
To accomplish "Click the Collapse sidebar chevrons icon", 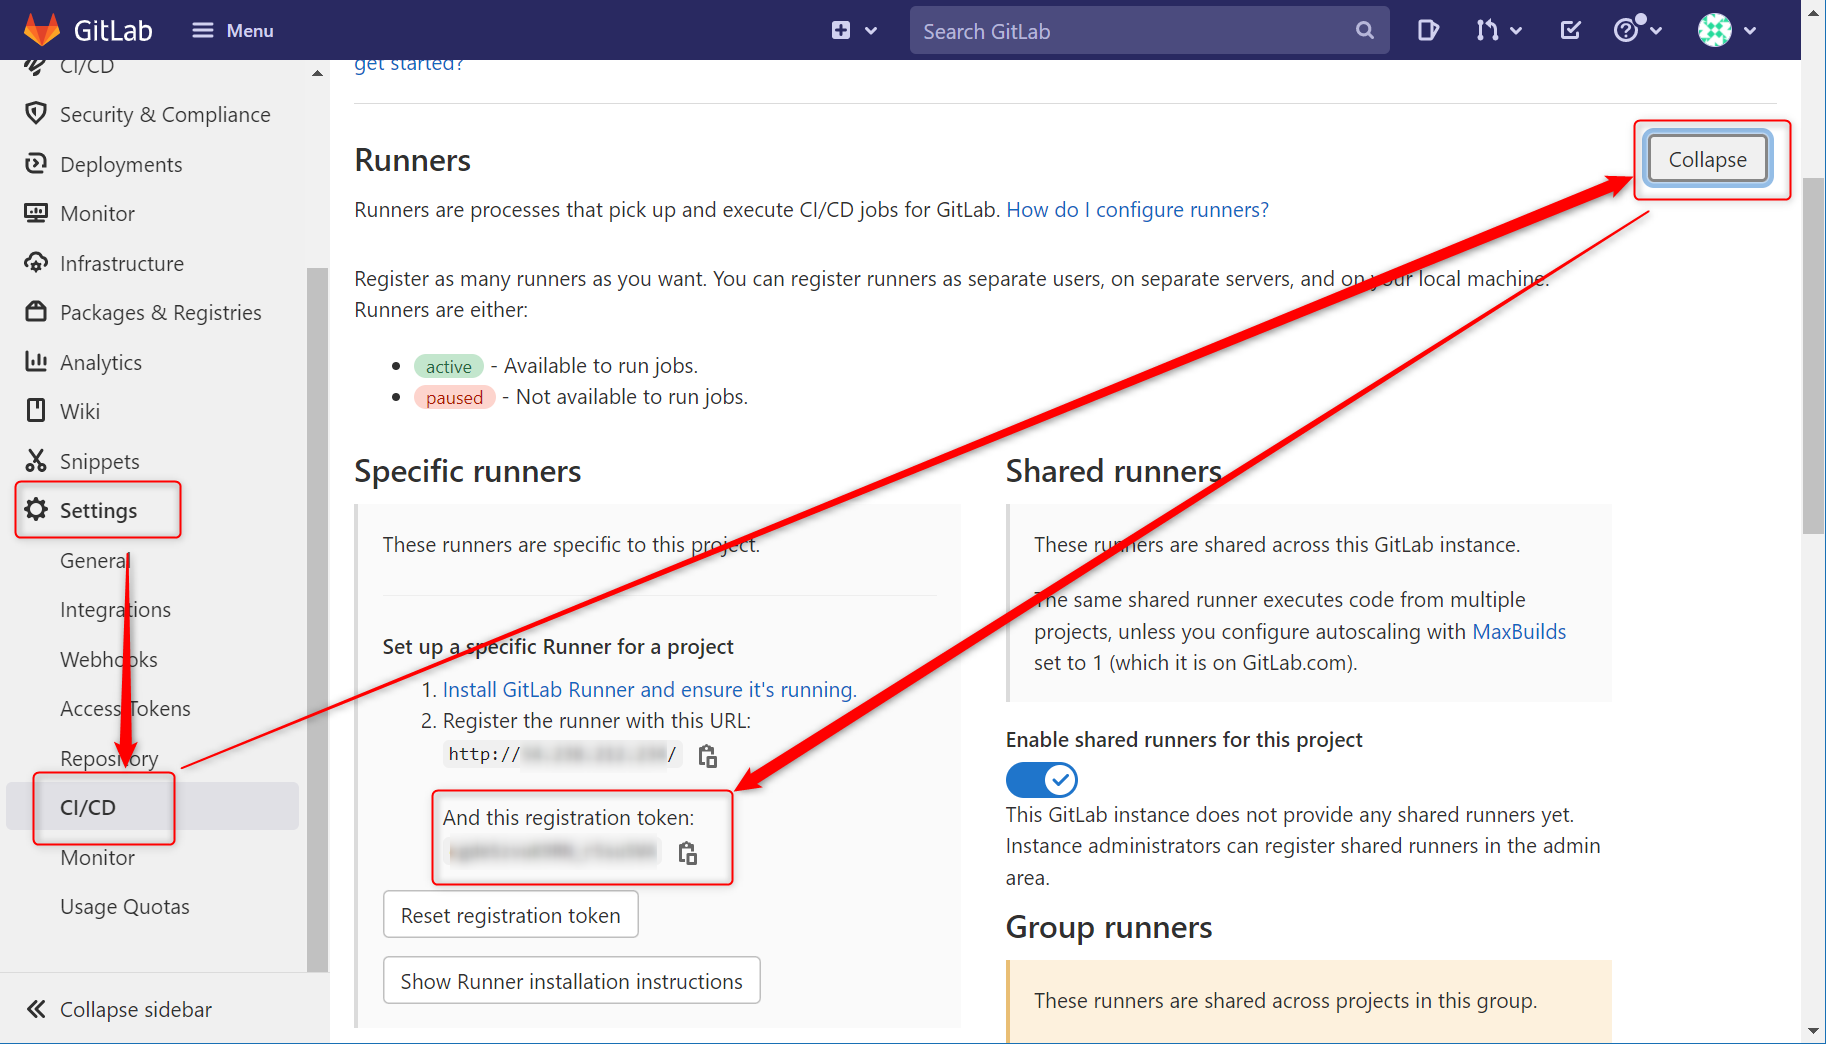I will [x=36, y=1009].
